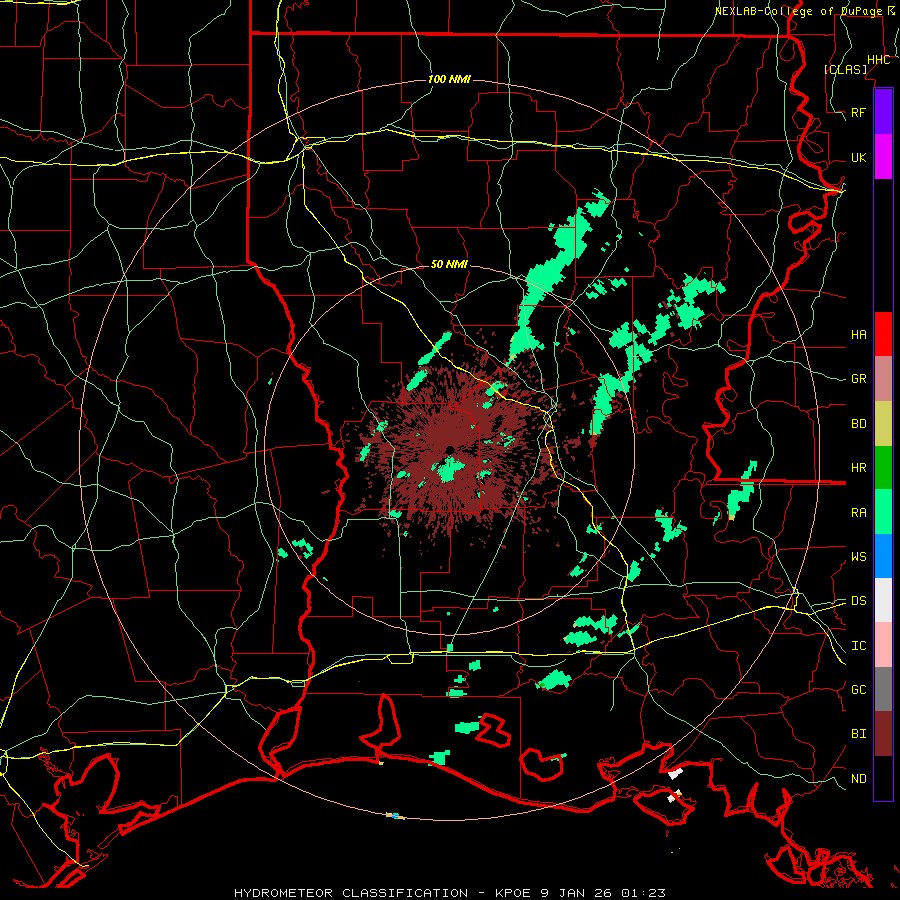Click the Hydrometeor Classification KPOE title caption
This screenshot has width=900, height=900.
[x=449, y=893]
